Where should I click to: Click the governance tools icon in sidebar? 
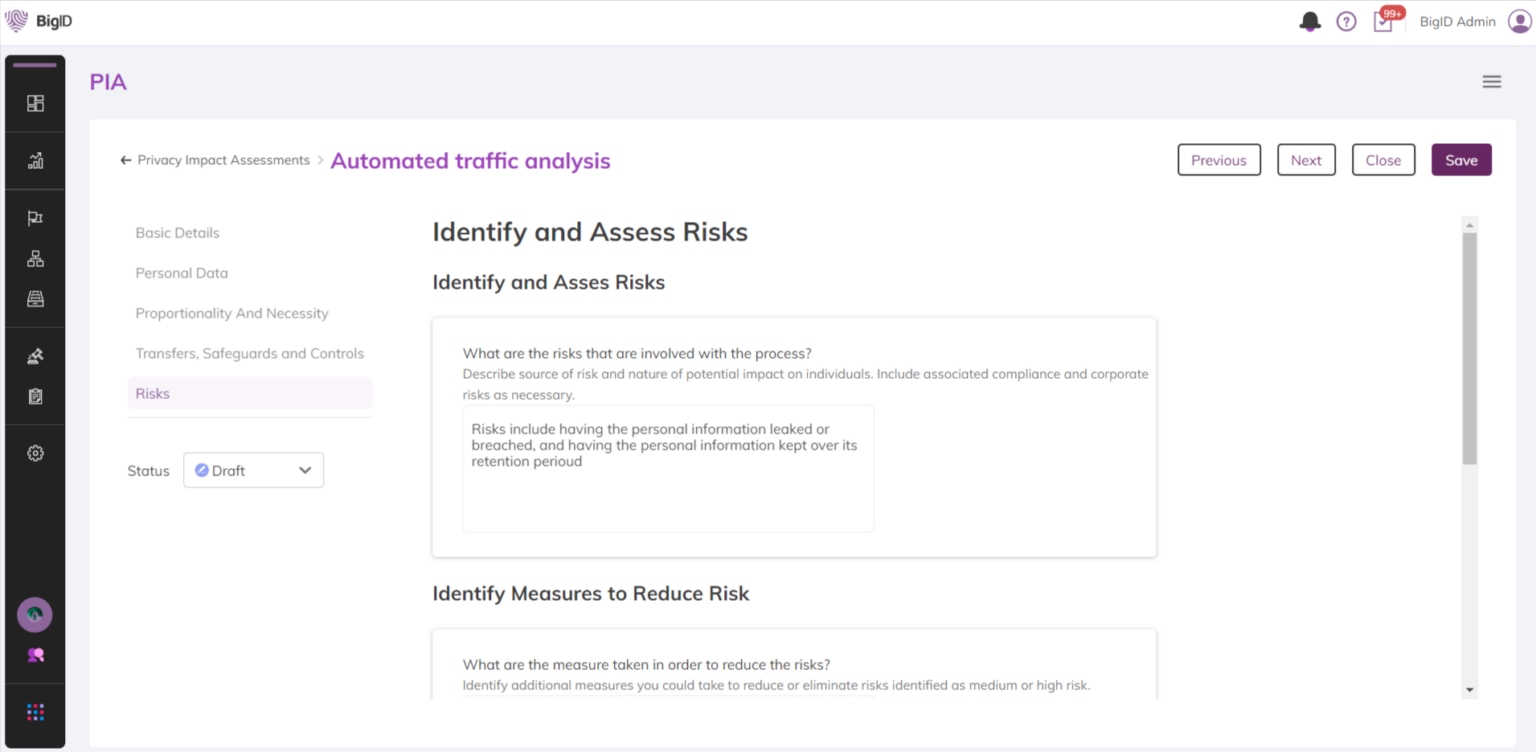(35, 355)
